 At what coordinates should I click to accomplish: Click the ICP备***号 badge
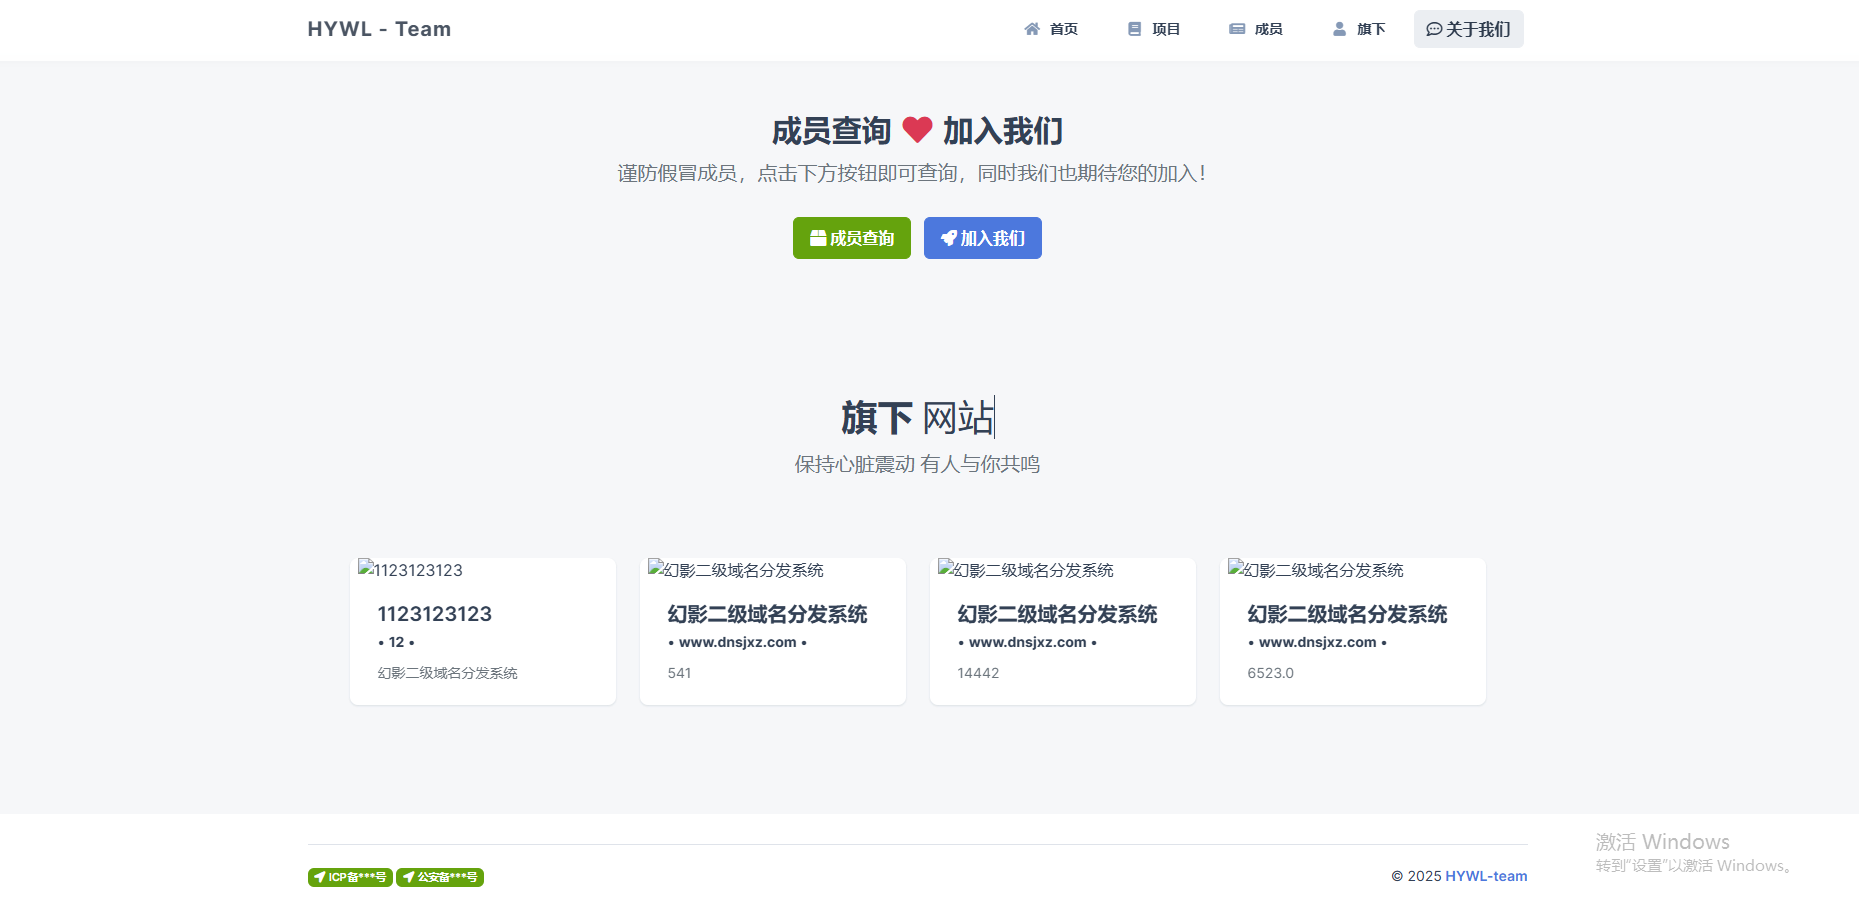pyautogui.click(x=350, y=877)
